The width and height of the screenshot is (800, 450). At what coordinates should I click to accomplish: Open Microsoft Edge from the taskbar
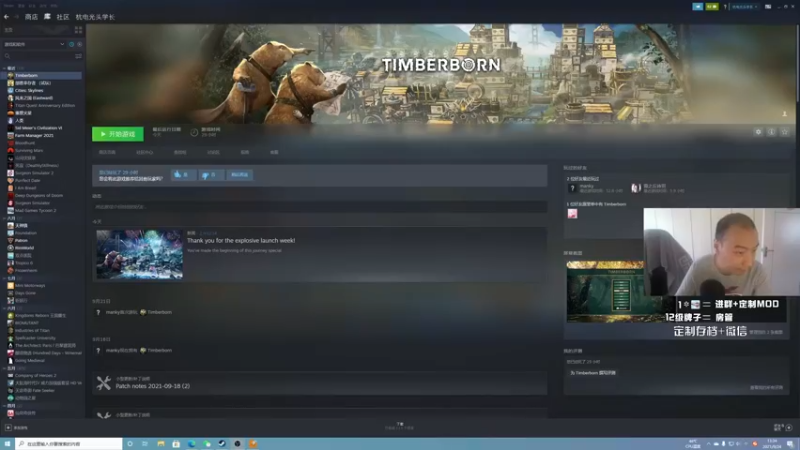click(191, 444)
